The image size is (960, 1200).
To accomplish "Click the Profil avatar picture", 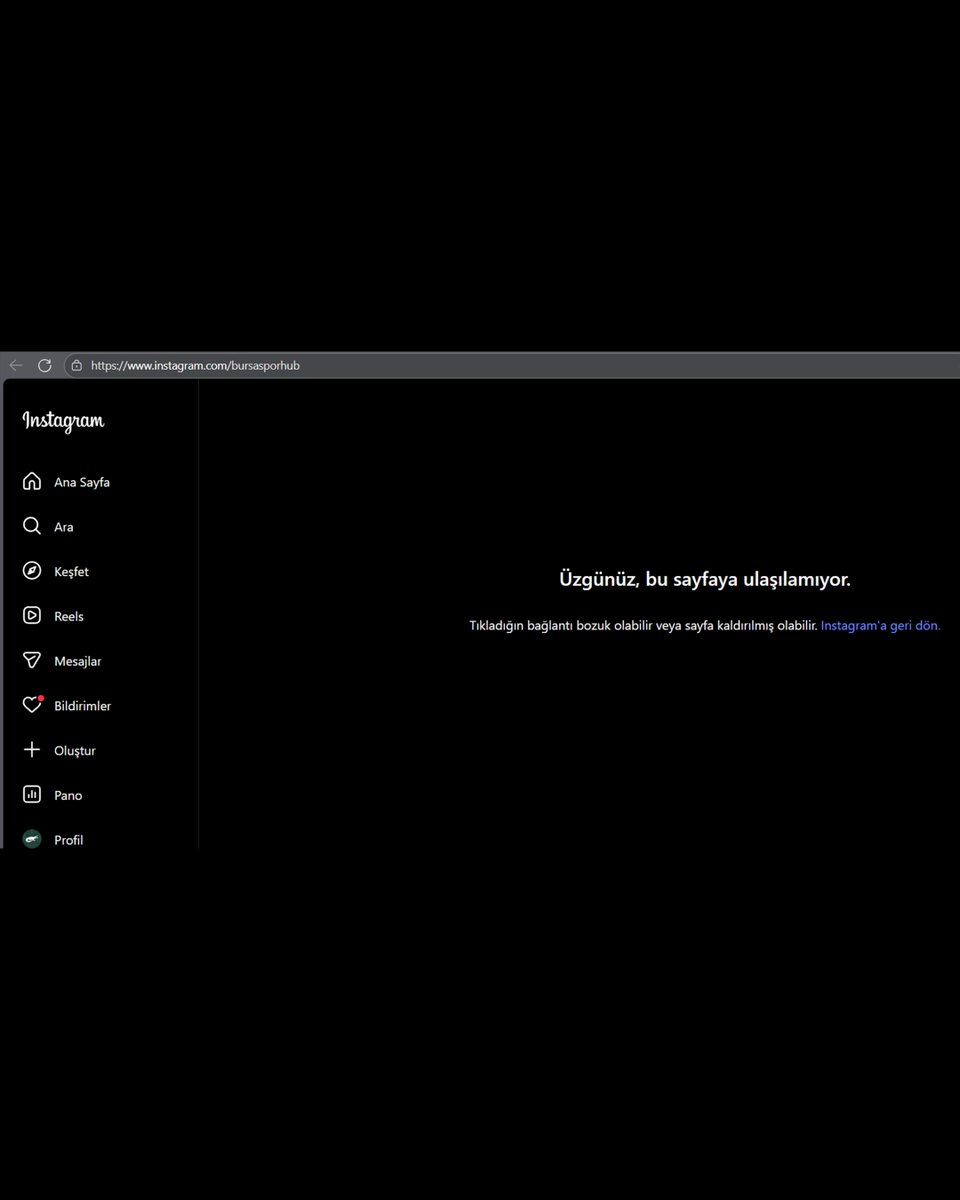I will point(32,839).
